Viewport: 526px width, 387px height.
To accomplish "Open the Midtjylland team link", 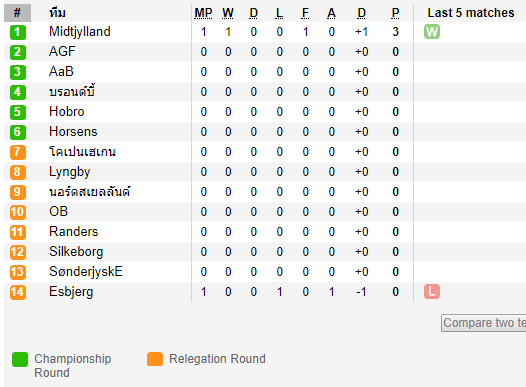I will tap(80, 32).
